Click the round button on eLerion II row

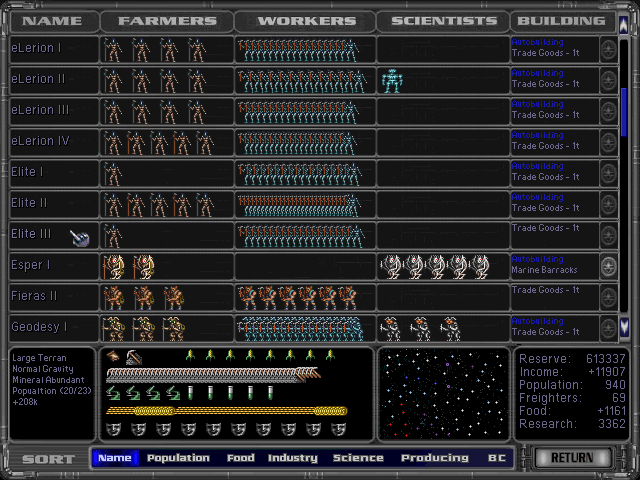click(608, 81)
